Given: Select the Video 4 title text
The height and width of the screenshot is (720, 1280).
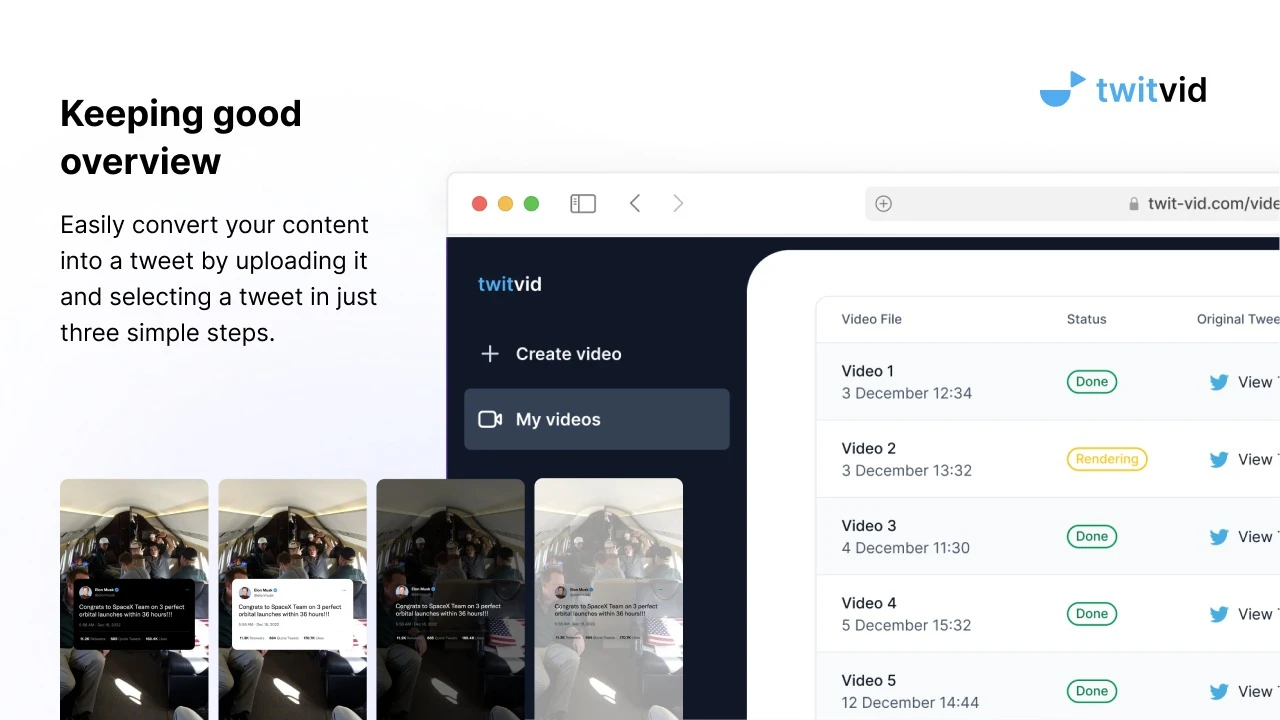Looking at the screenshot, I should (x=869, y=603).
